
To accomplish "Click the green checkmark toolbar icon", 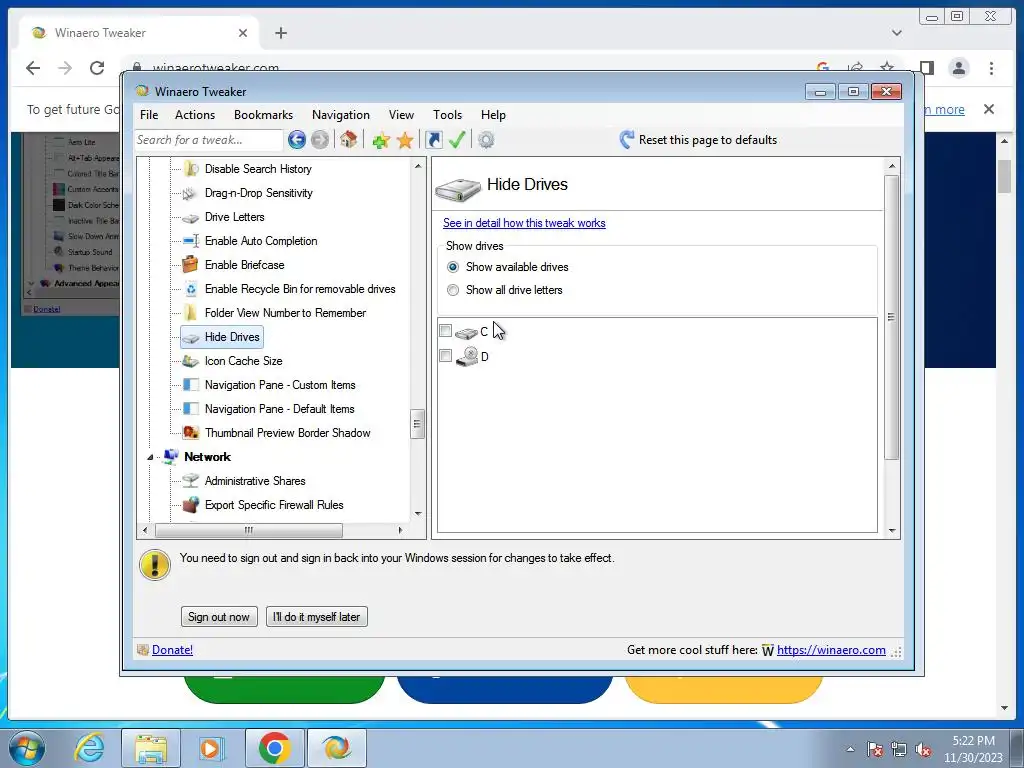I will [456, 139].
